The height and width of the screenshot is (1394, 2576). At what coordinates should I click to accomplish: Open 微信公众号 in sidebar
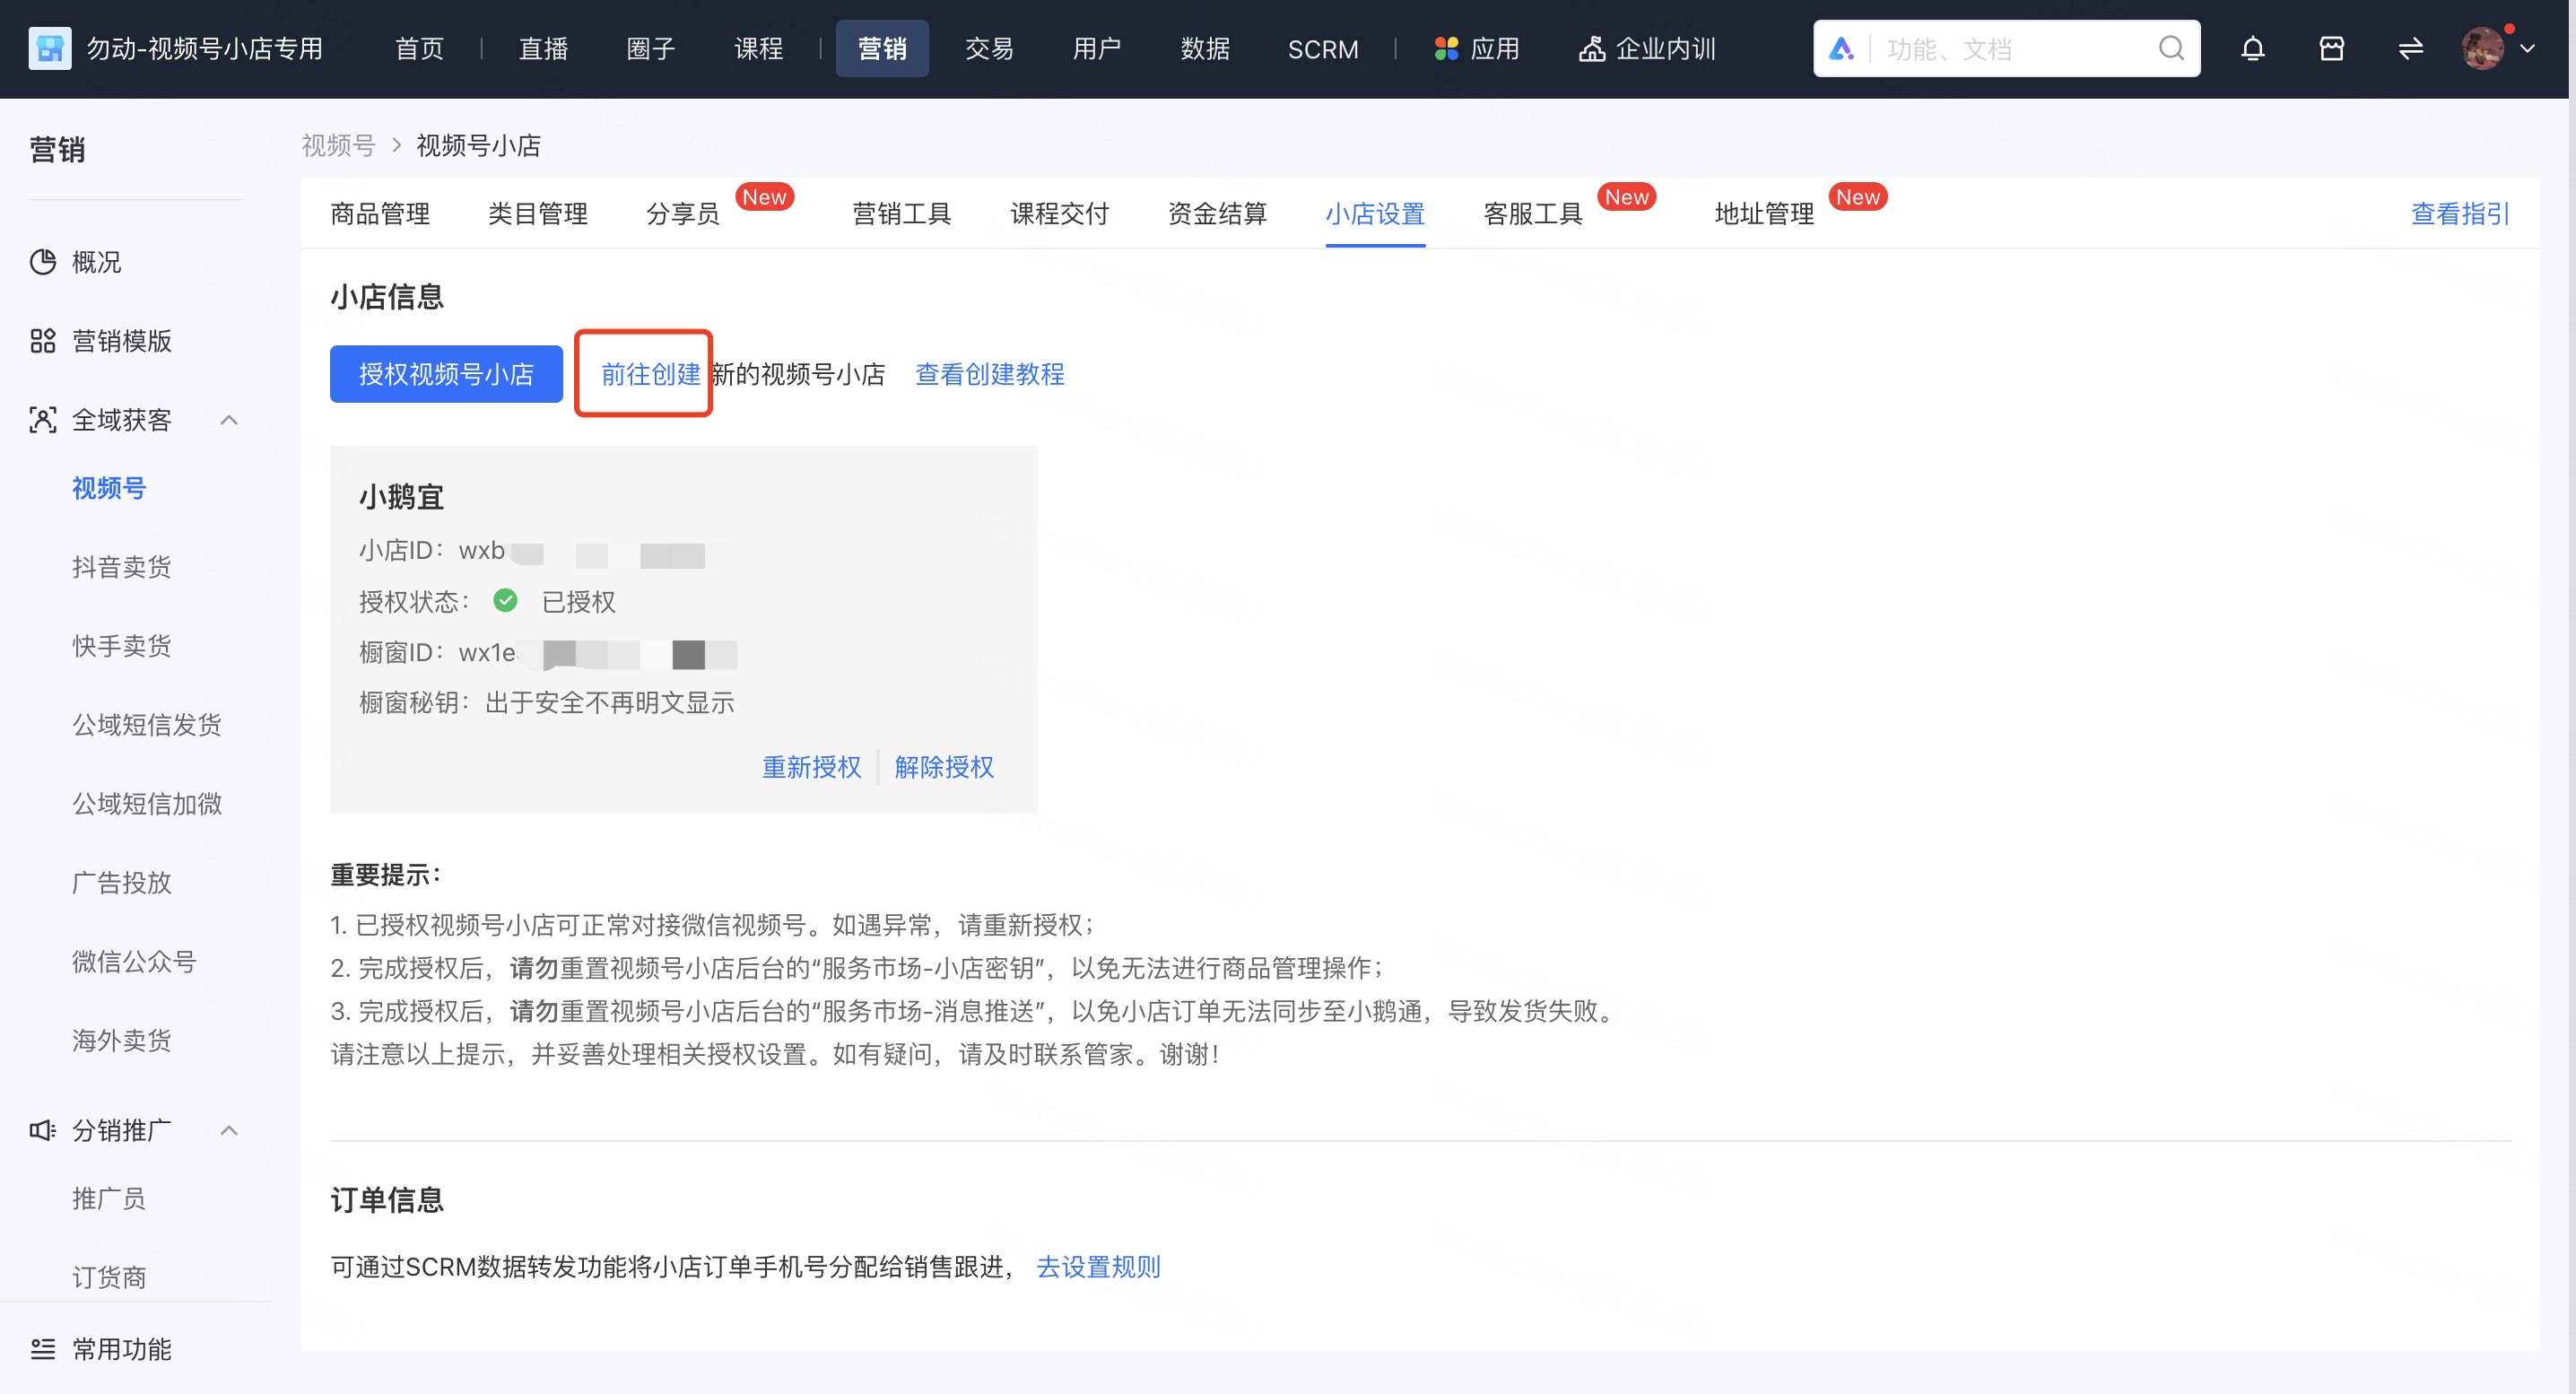(134, 962)
